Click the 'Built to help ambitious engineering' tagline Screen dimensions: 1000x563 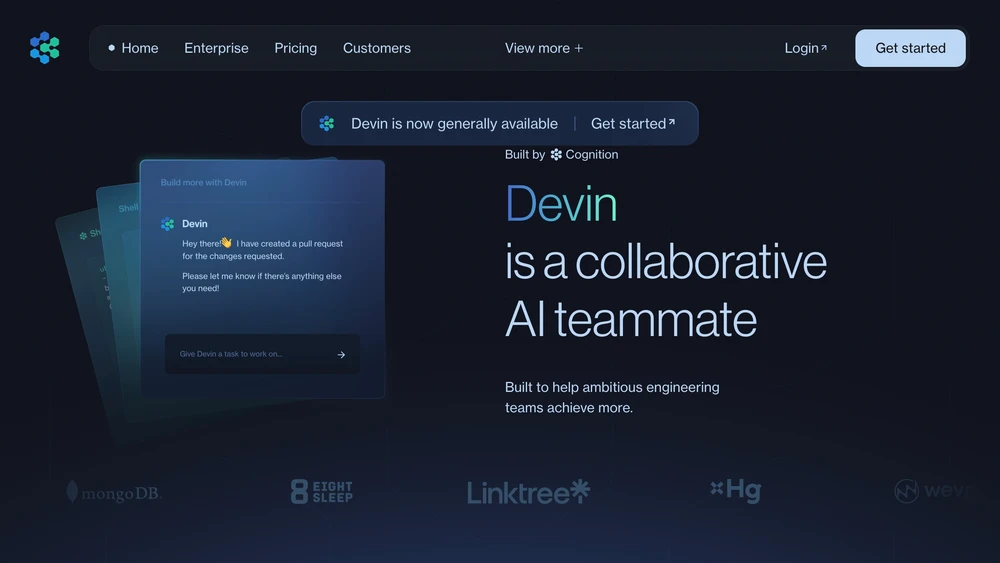(612, 397)
